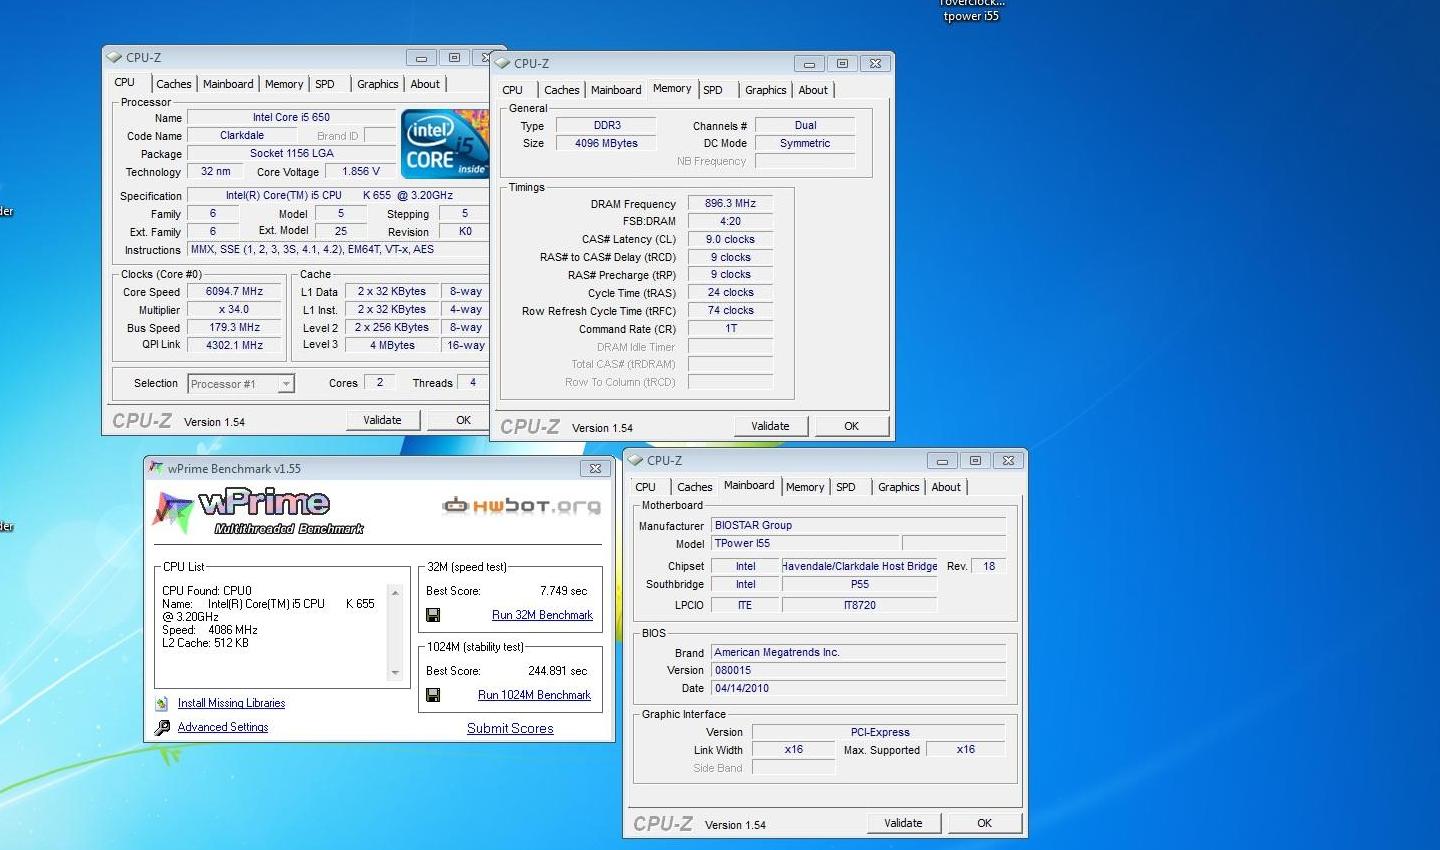Click the 7.749 sec best score

[x=563, y=591]
